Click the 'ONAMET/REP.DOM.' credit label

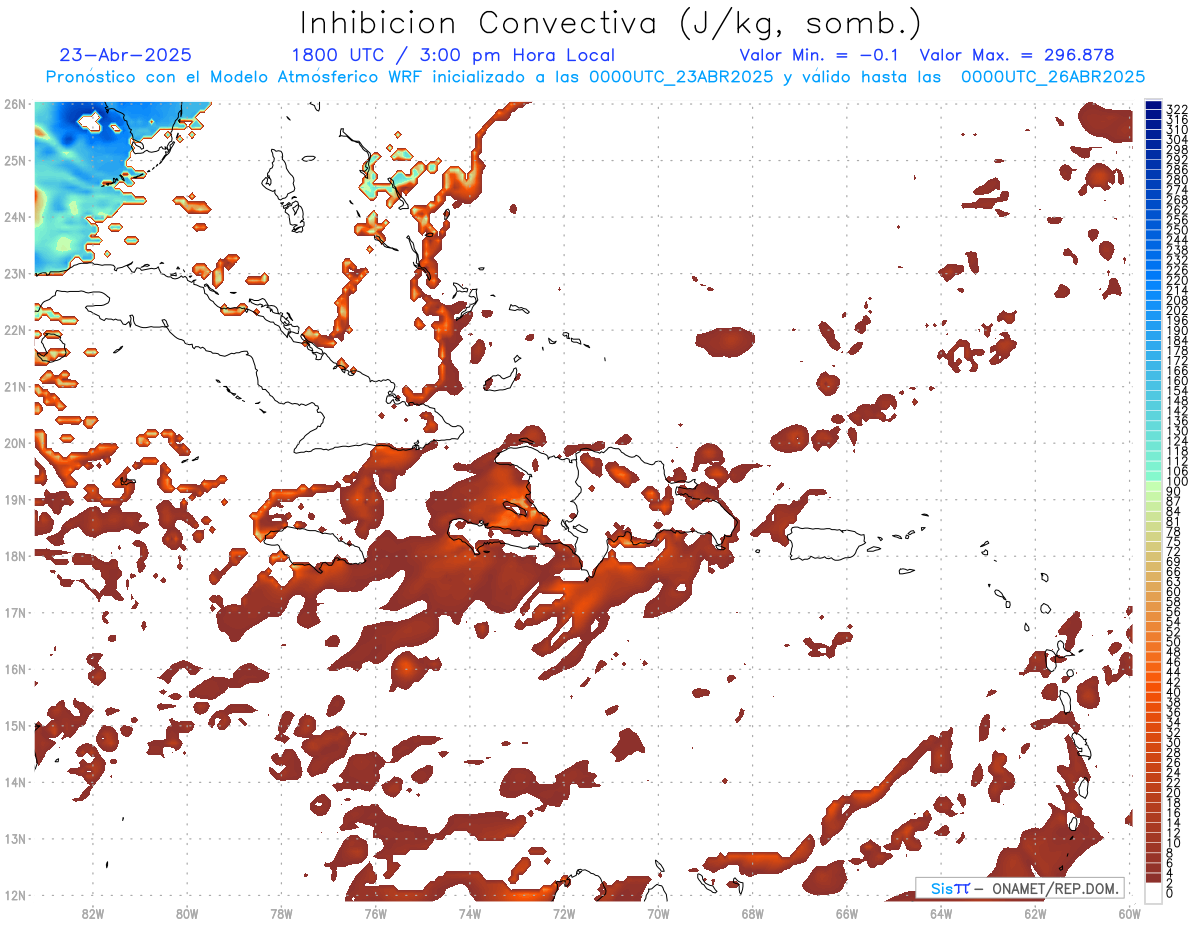point(1055,889)
